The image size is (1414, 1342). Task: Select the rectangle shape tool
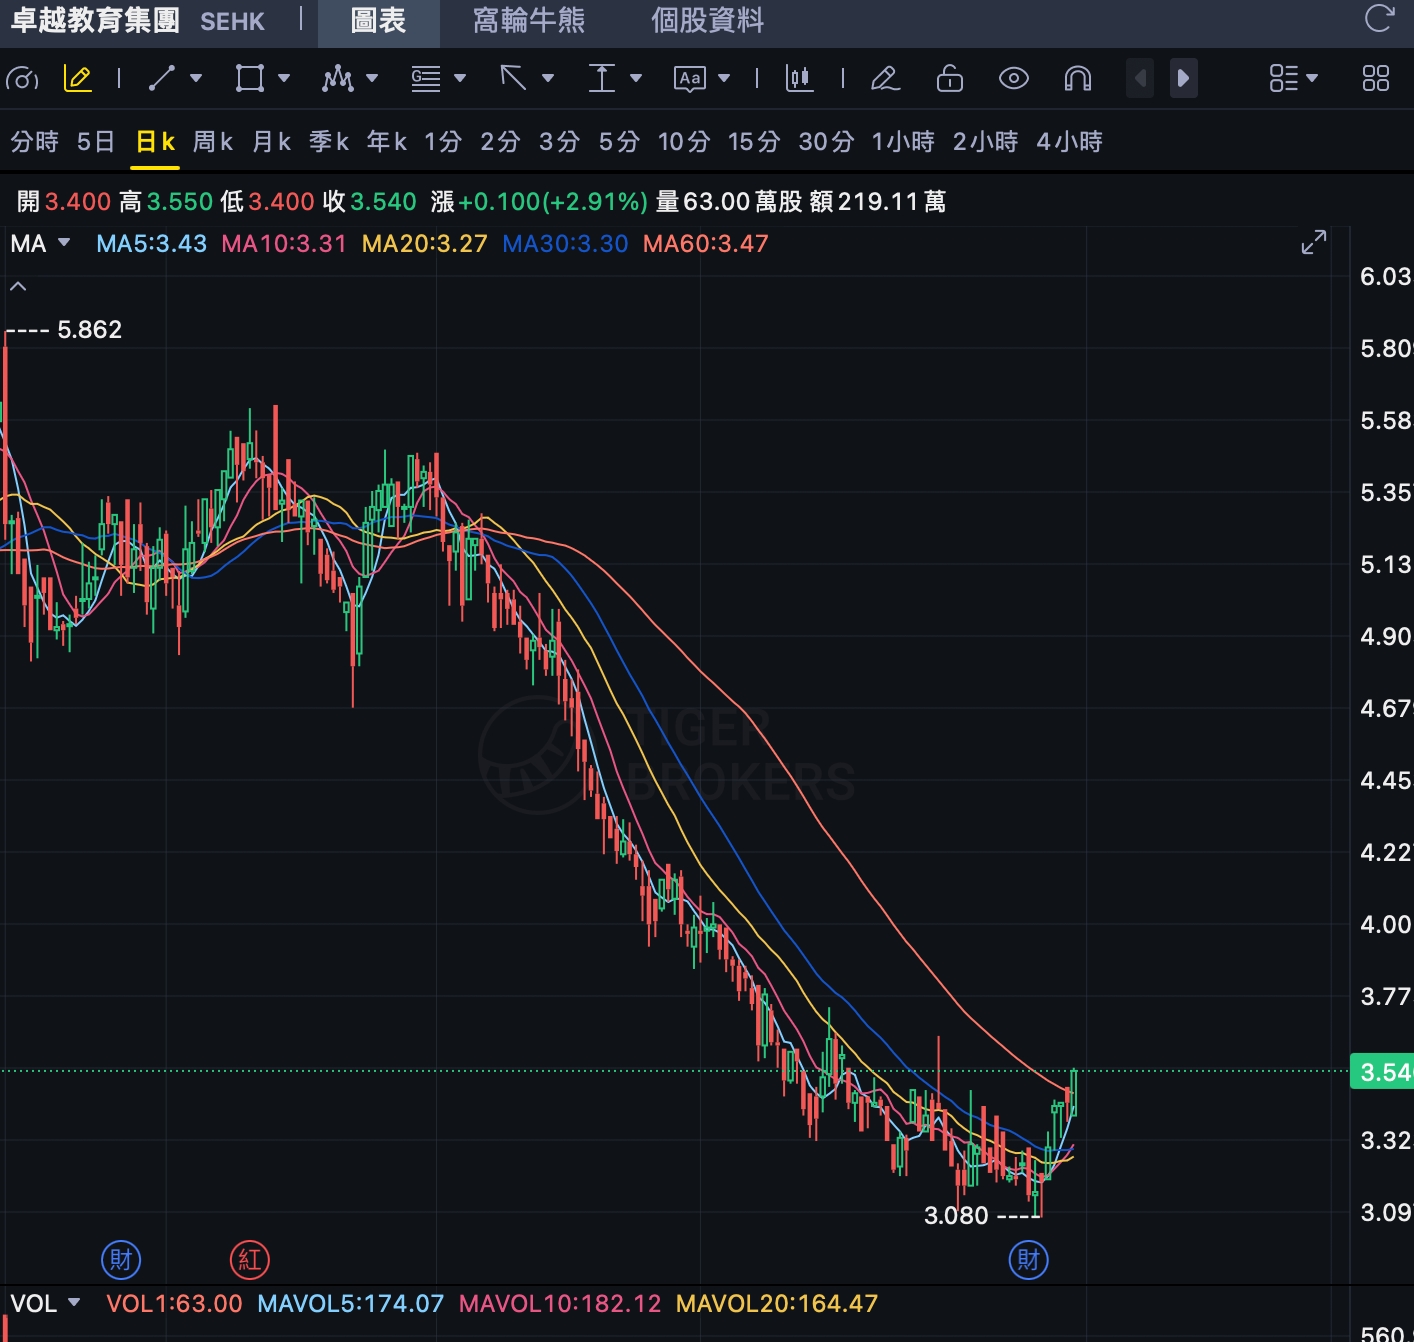click(249, 78)
